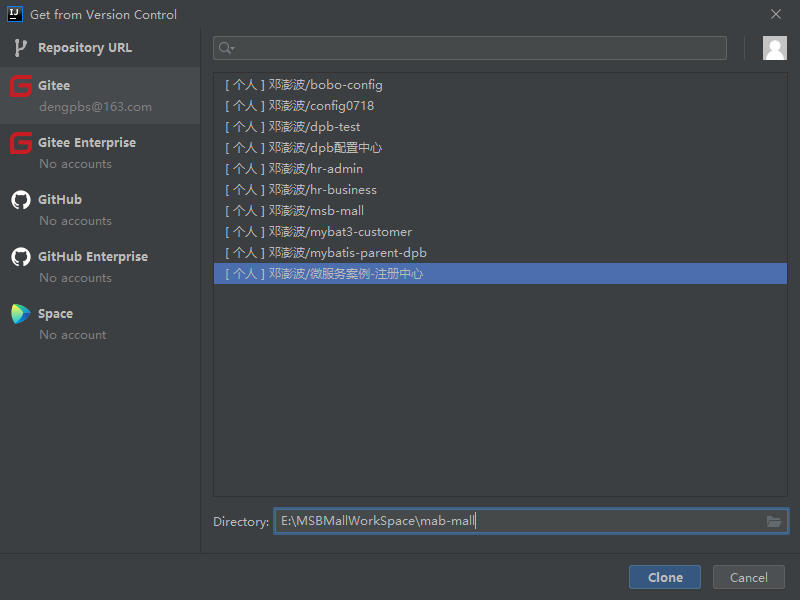Screen dimensions: 800x600
Task: Close the Get from Version Control dialog
Action: coord(776,14)
